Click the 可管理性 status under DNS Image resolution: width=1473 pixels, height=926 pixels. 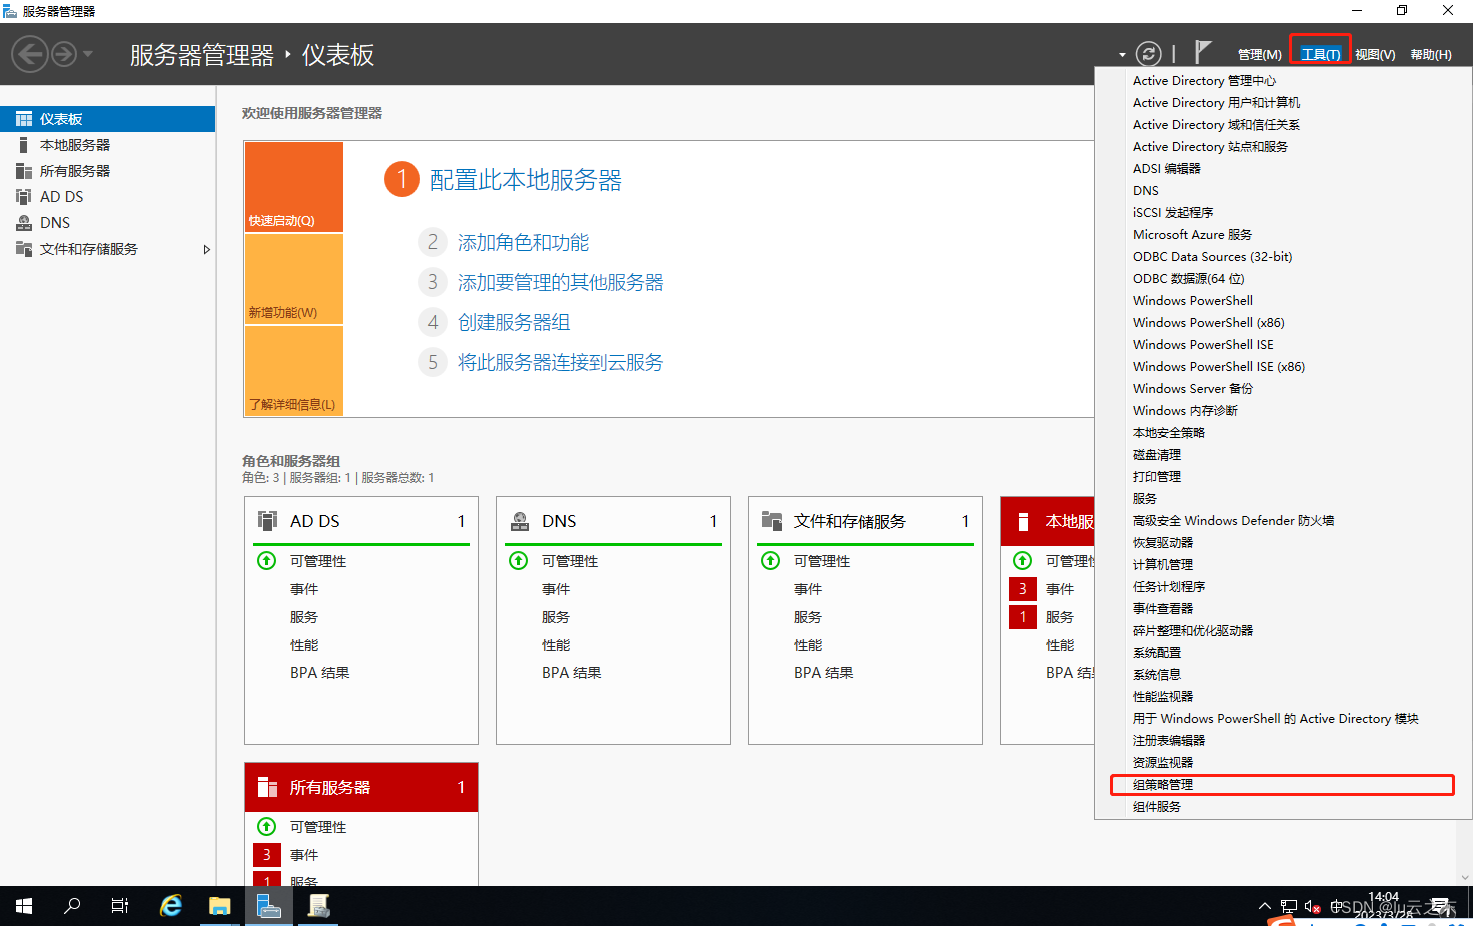point(570,561)
